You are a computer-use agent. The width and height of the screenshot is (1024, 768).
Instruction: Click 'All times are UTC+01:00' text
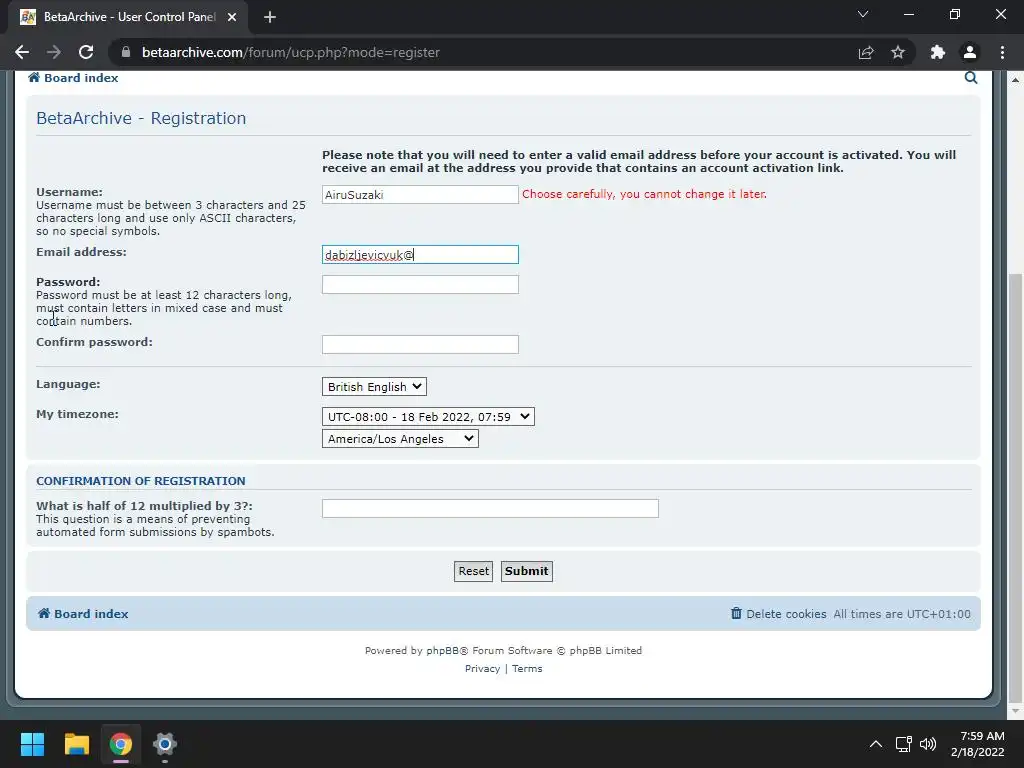(x=902, y=614)
